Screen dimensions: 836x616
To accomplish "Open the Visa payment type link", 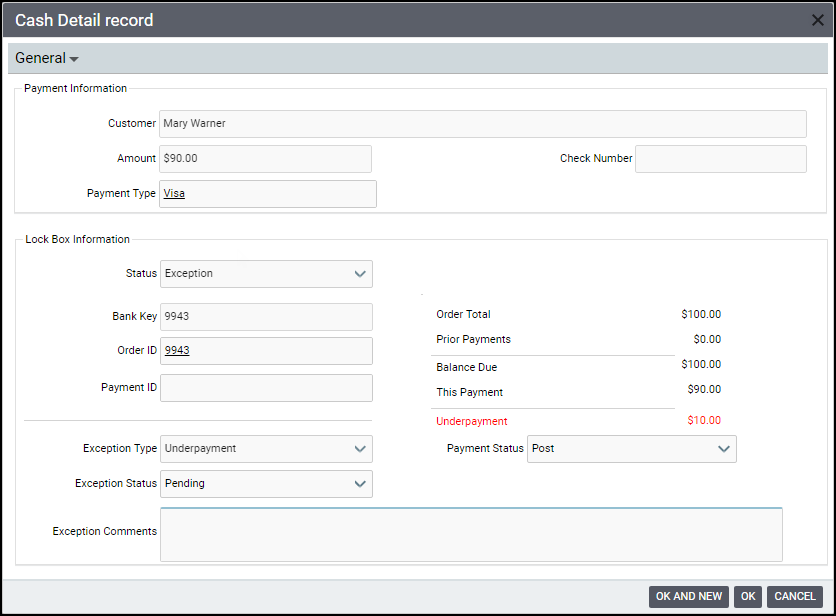I will [x=174, y=194].
